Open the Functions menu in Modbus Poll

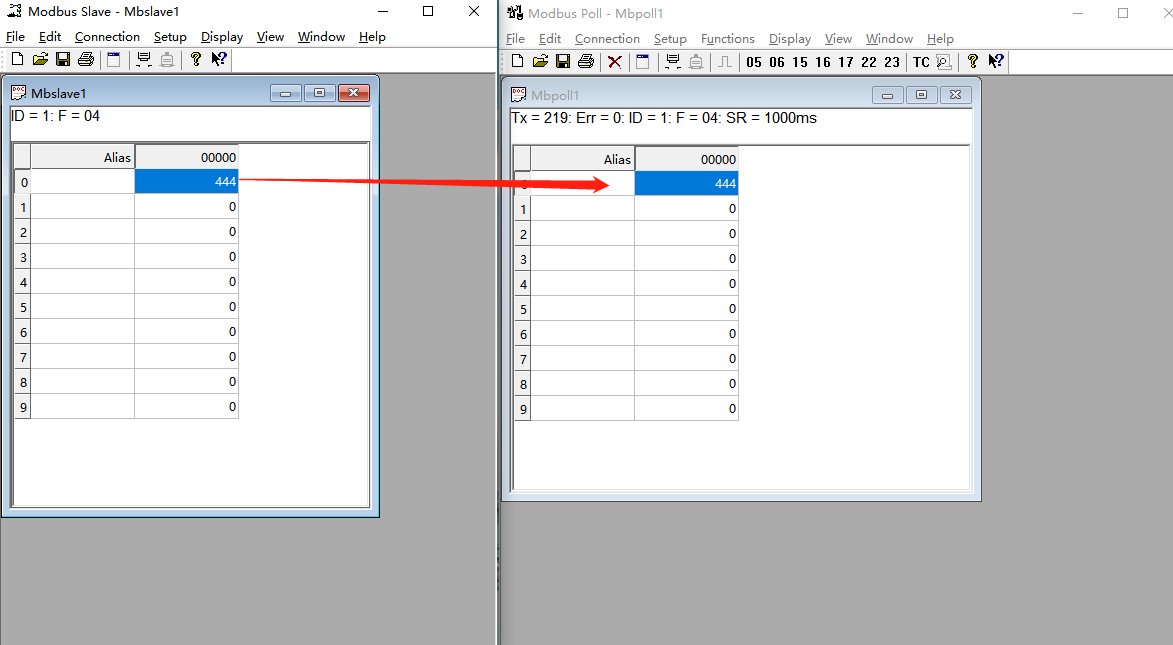(x=727, y=39)
